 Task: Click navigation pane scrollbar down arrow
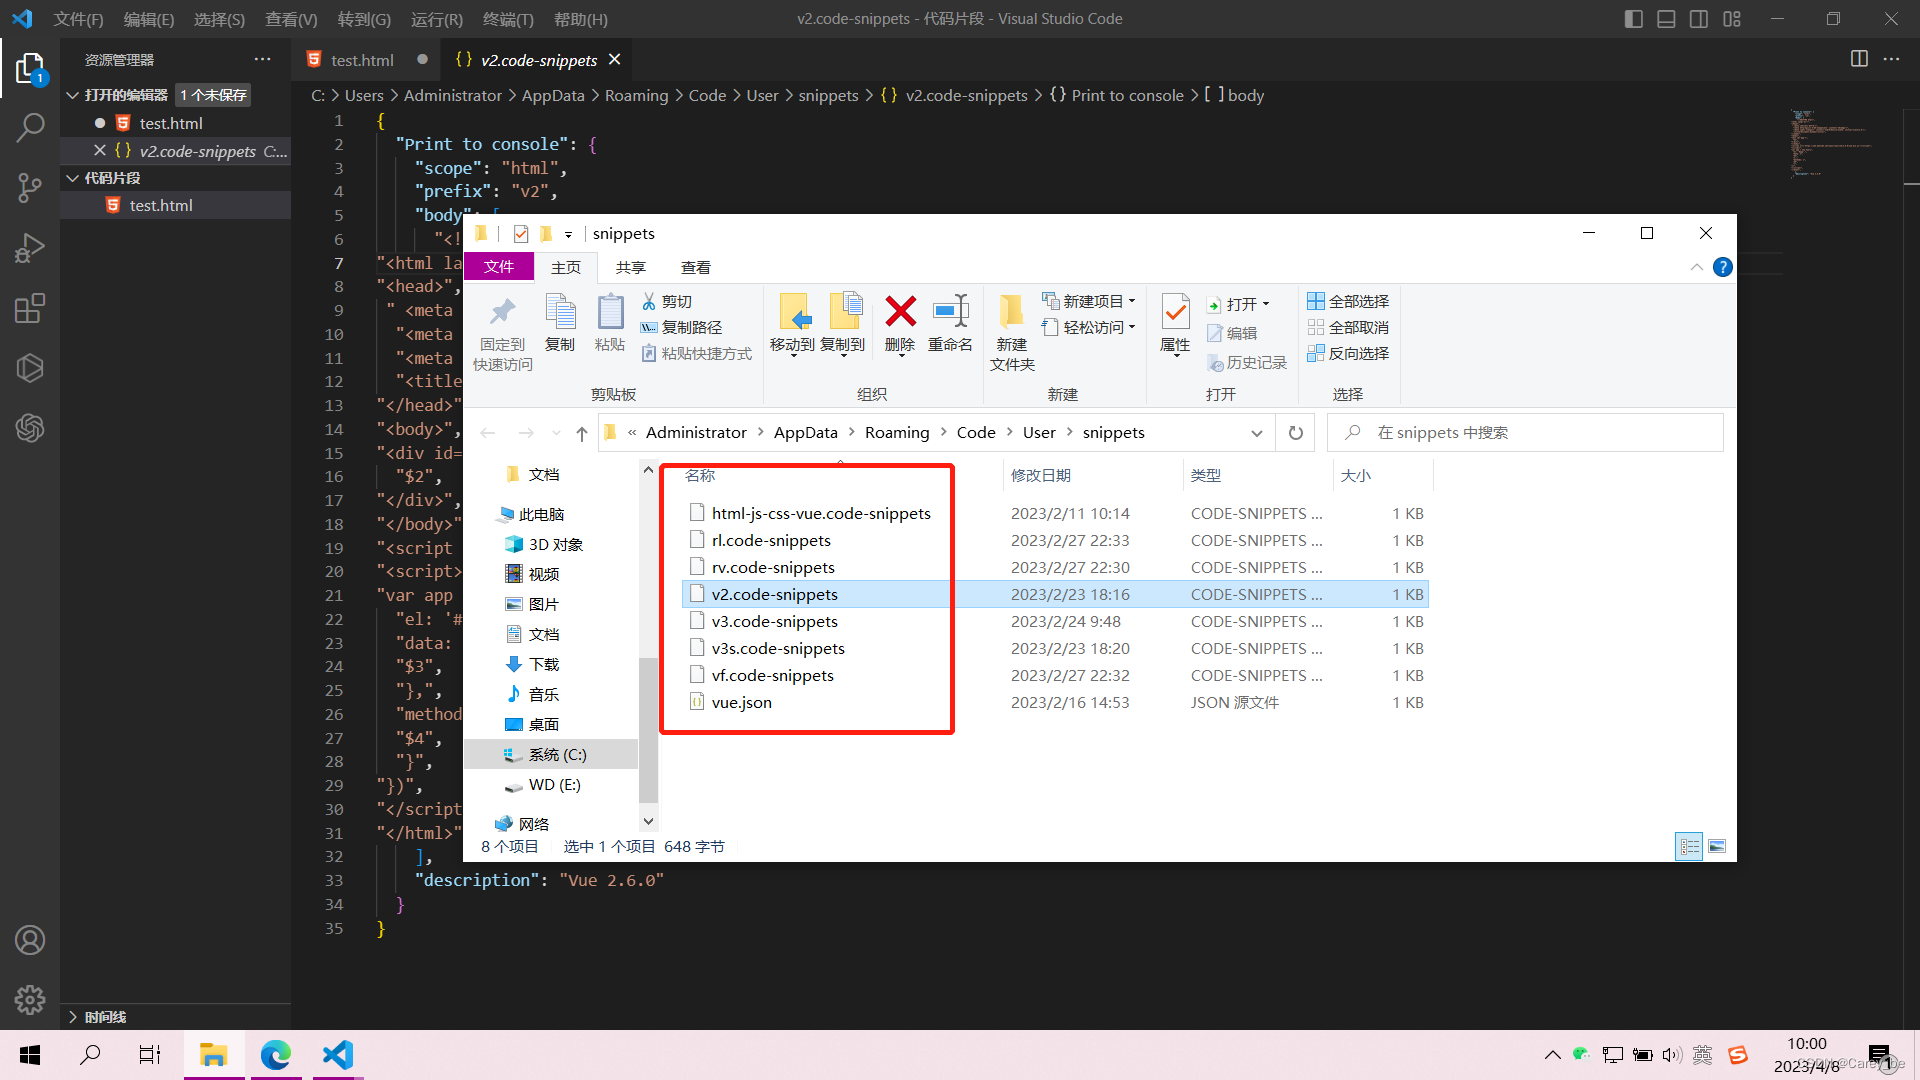[648, 821]
